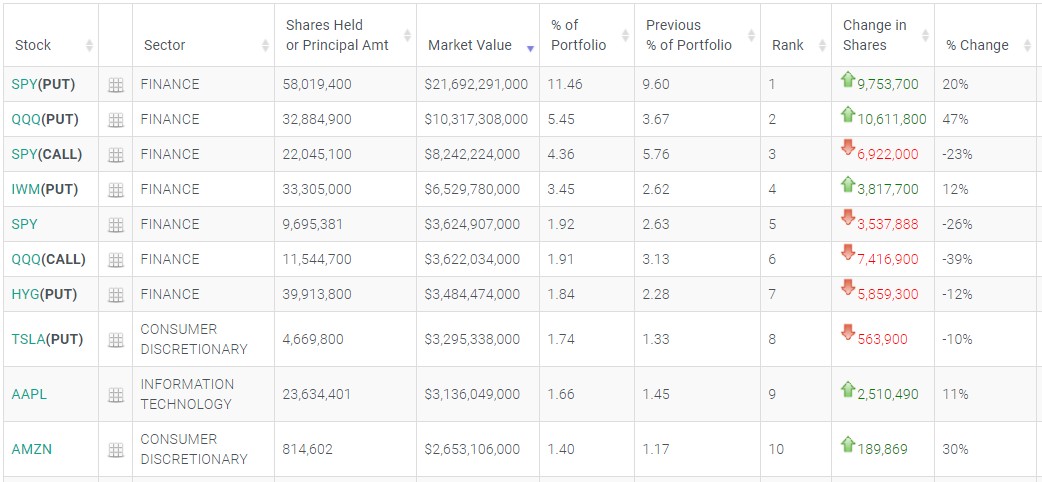Click the grid icon in the IWM(PUT) row
The image size is (1042, 482).
click(x=116, y=190)
